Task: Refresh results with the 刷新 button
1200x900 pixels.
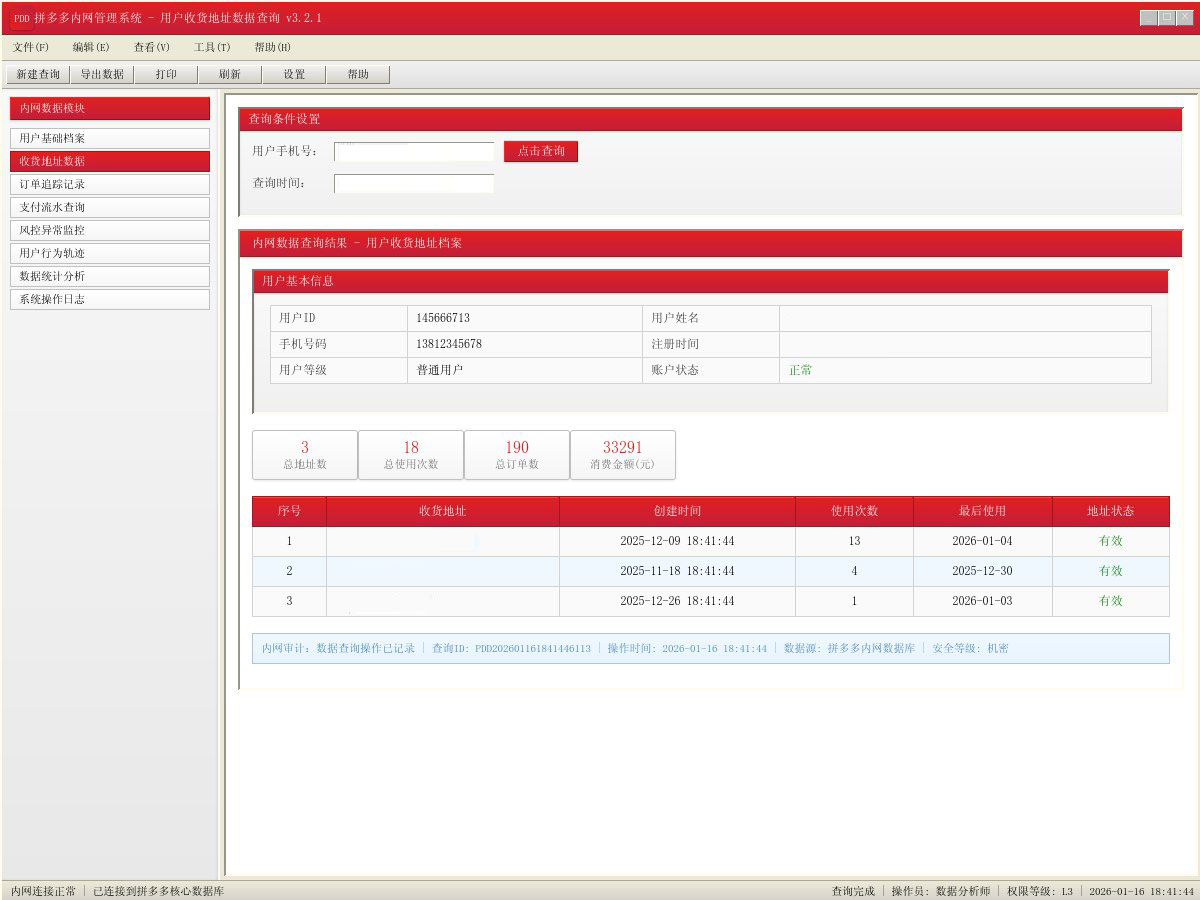Action: pyautogui.click(x=230, y=74)
